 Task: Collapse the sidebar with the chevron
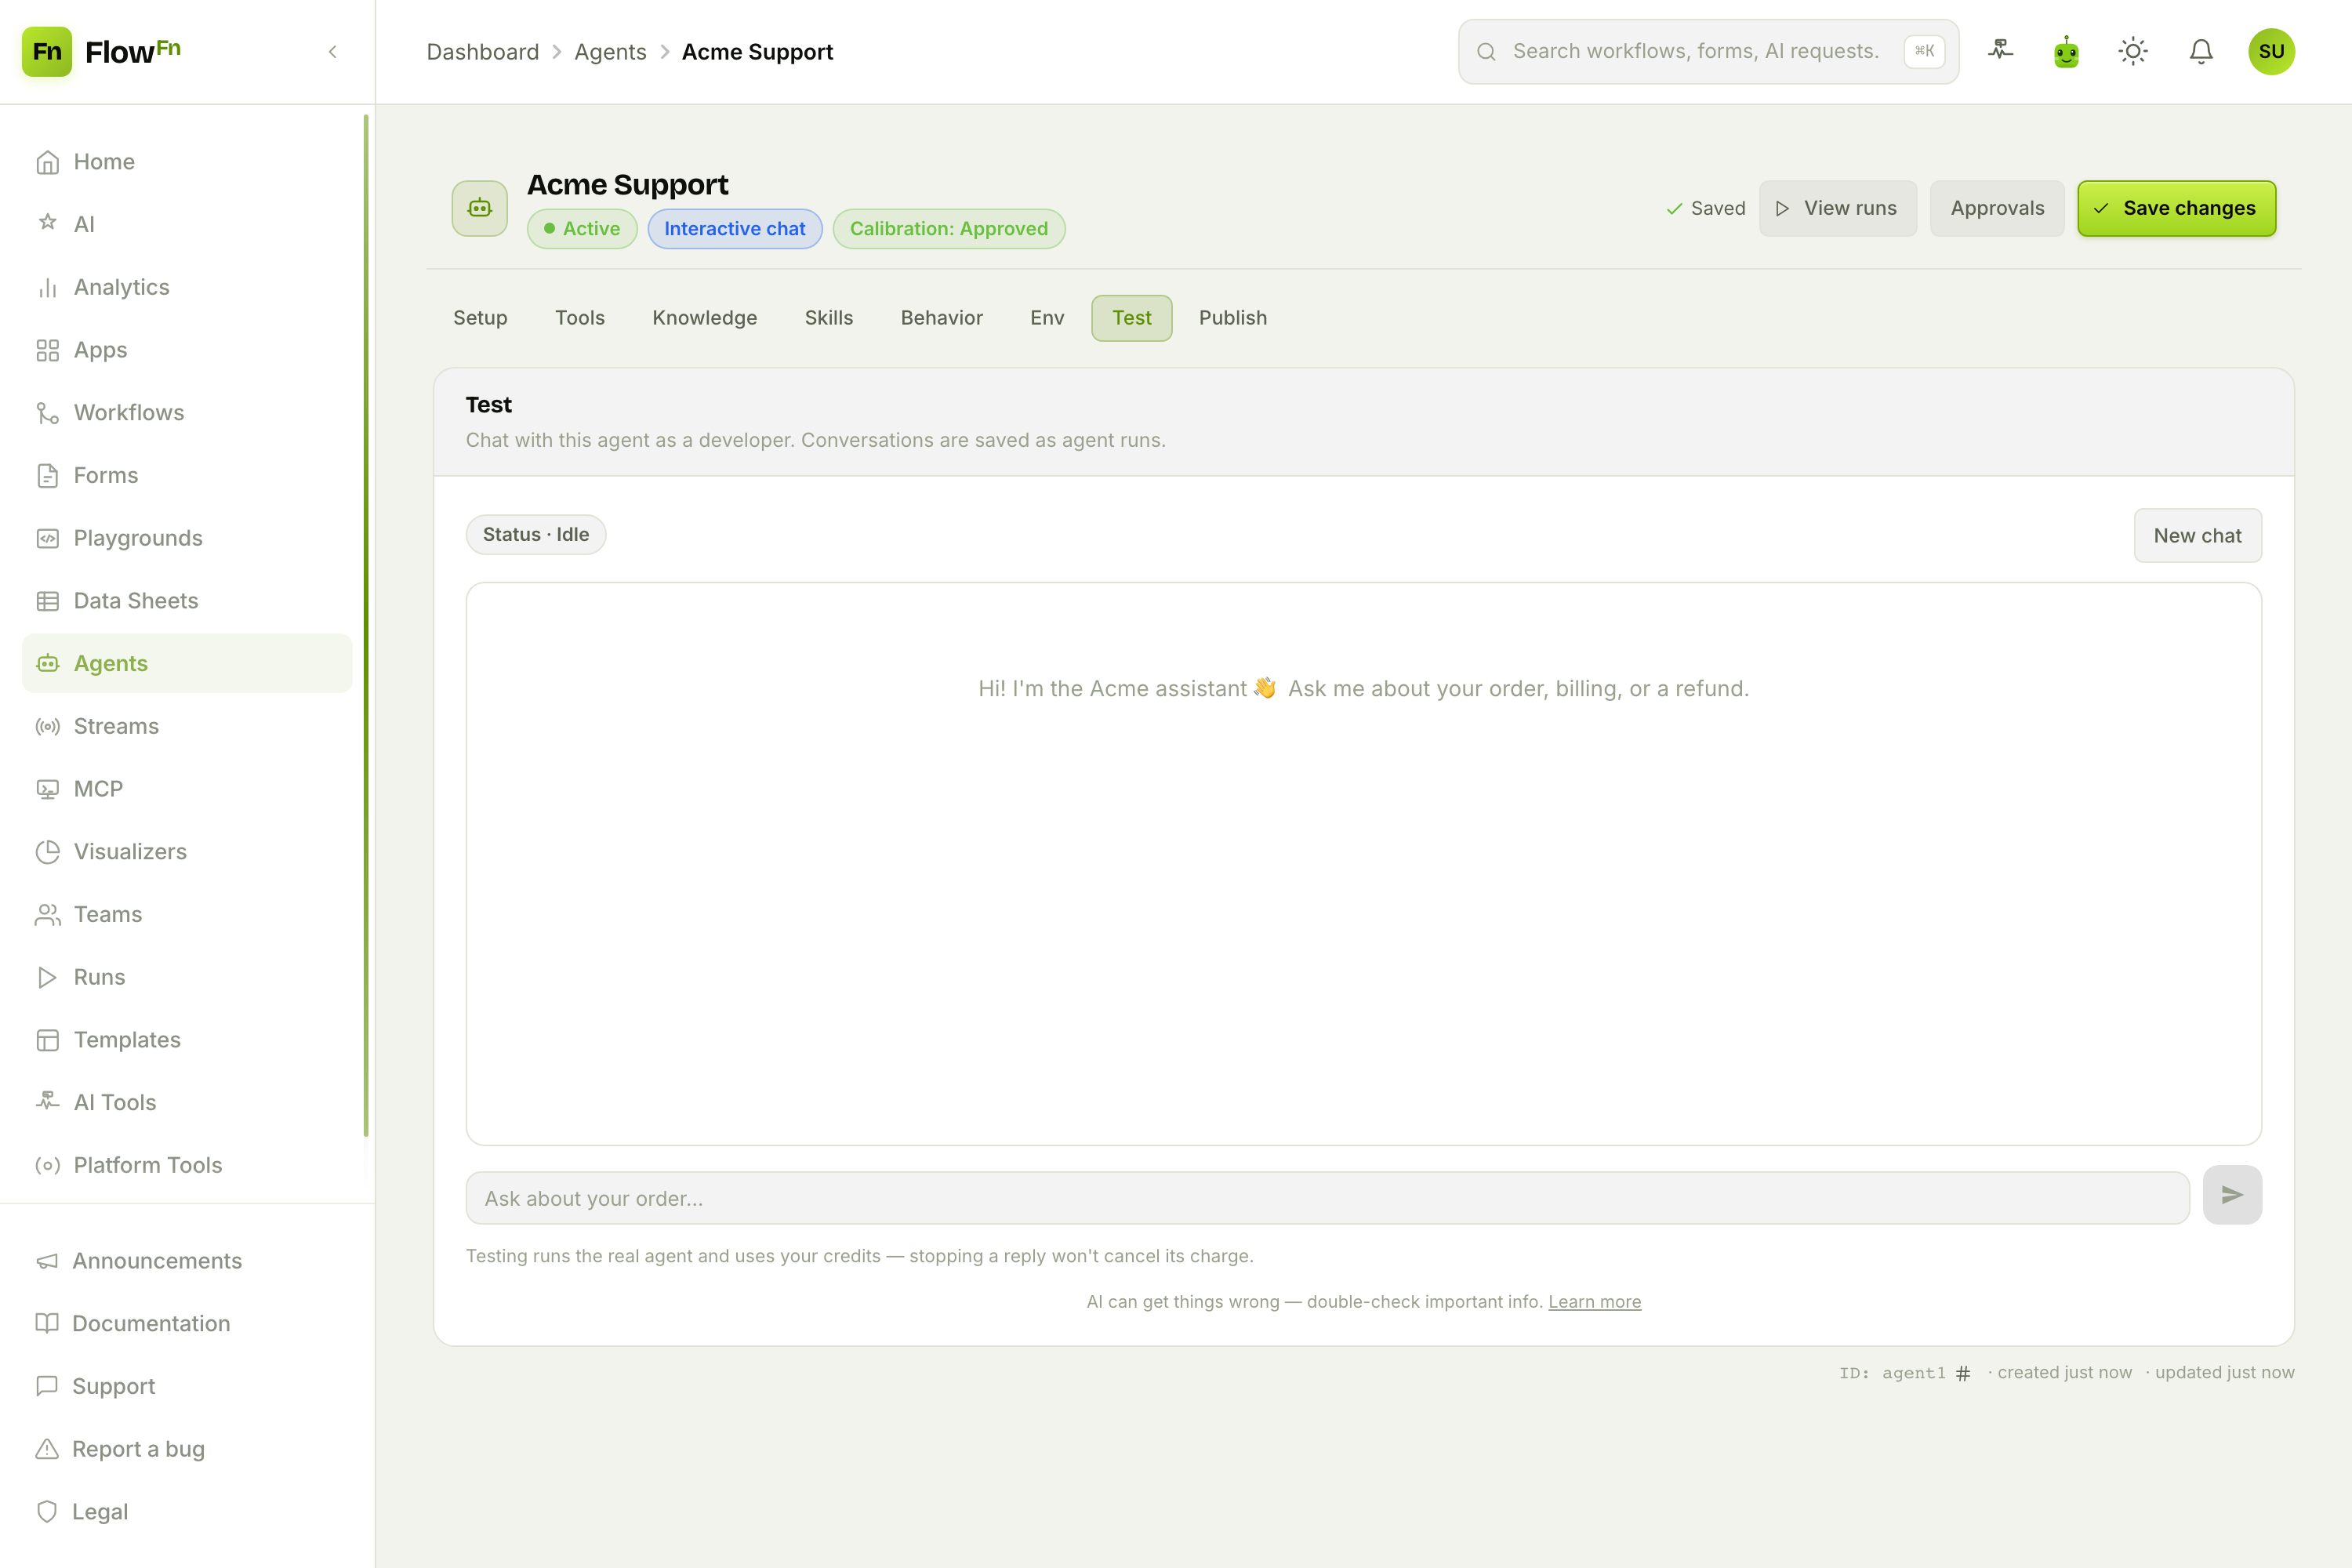(x=333, y=51)
